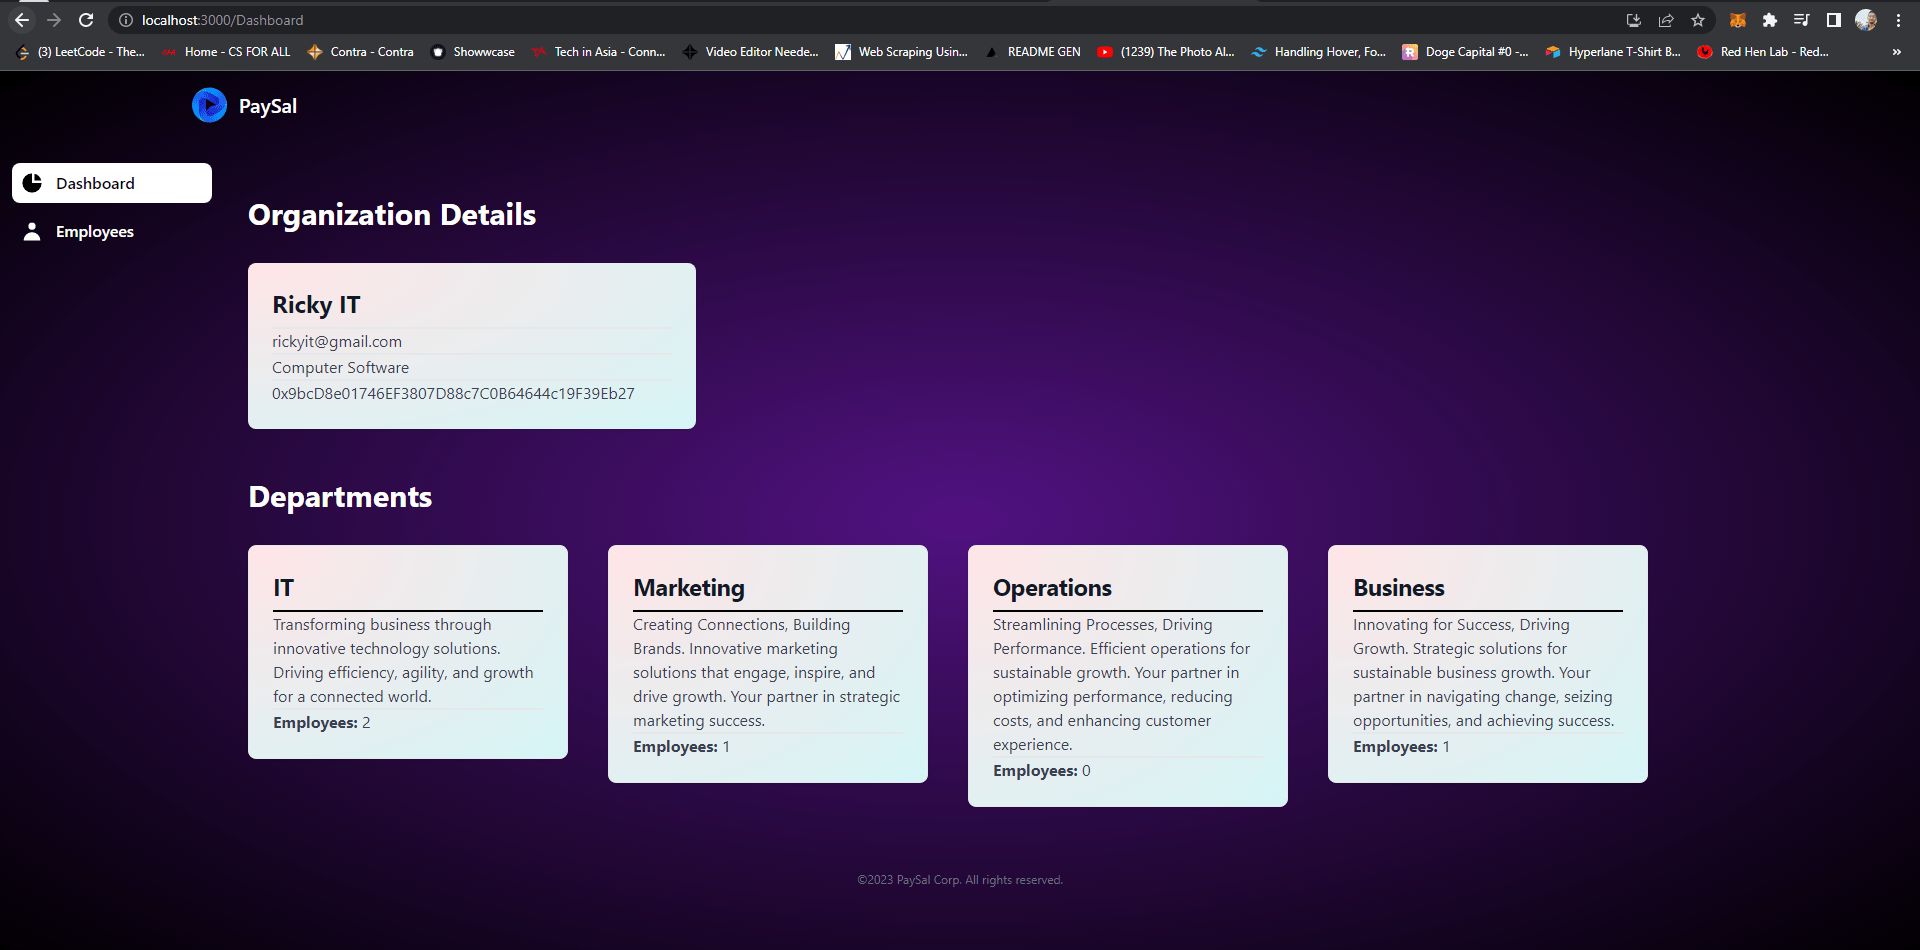The height and width of the screenshot is (950, 1920).
Task: Open Red Hen Lab bookmark
Action: coord(1763,52)
